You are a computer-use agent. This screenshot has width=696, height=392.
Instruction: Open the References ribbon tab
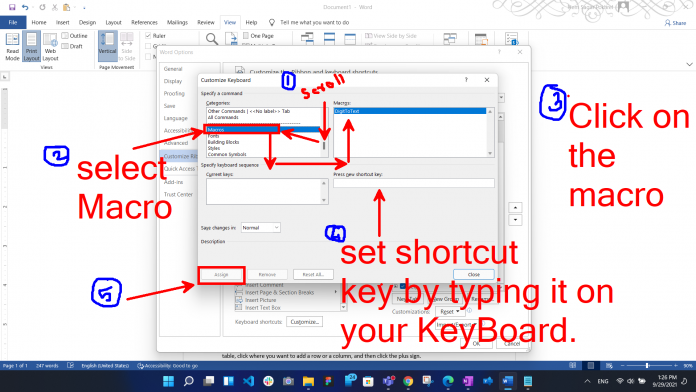[144, 22]
